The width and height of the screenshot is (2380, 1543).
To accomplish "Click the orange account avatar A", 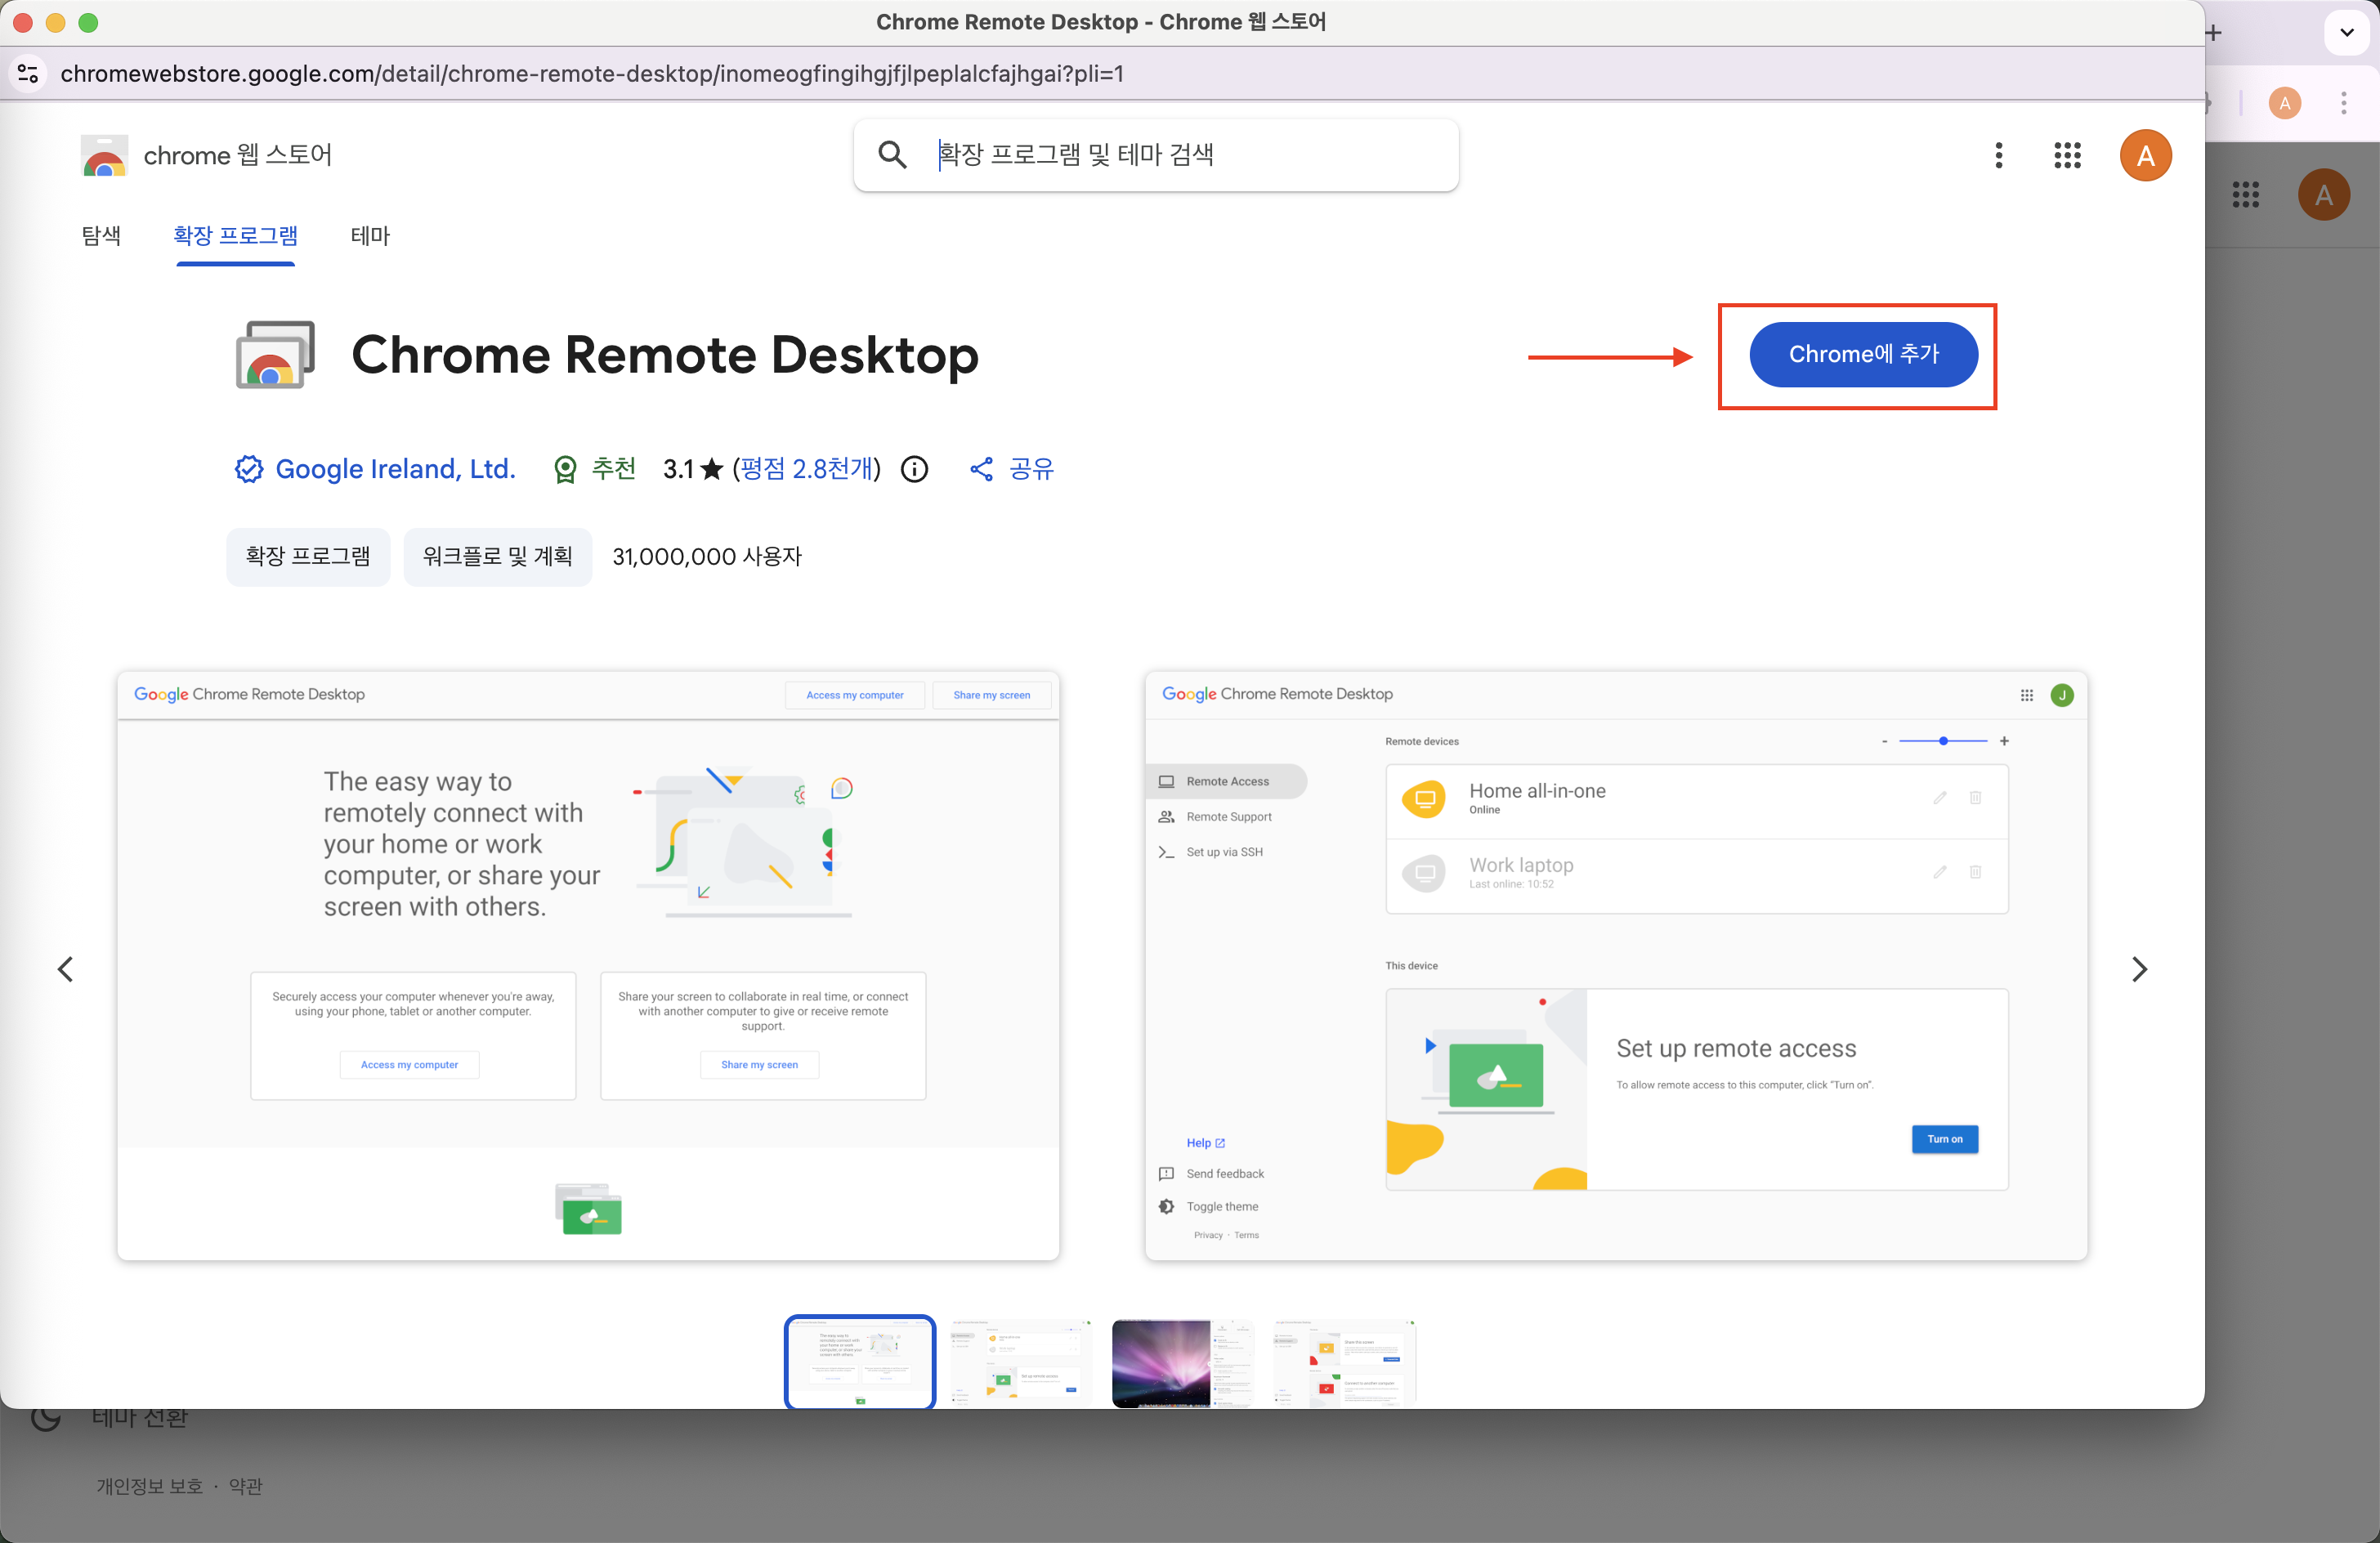I will 2145,155.
